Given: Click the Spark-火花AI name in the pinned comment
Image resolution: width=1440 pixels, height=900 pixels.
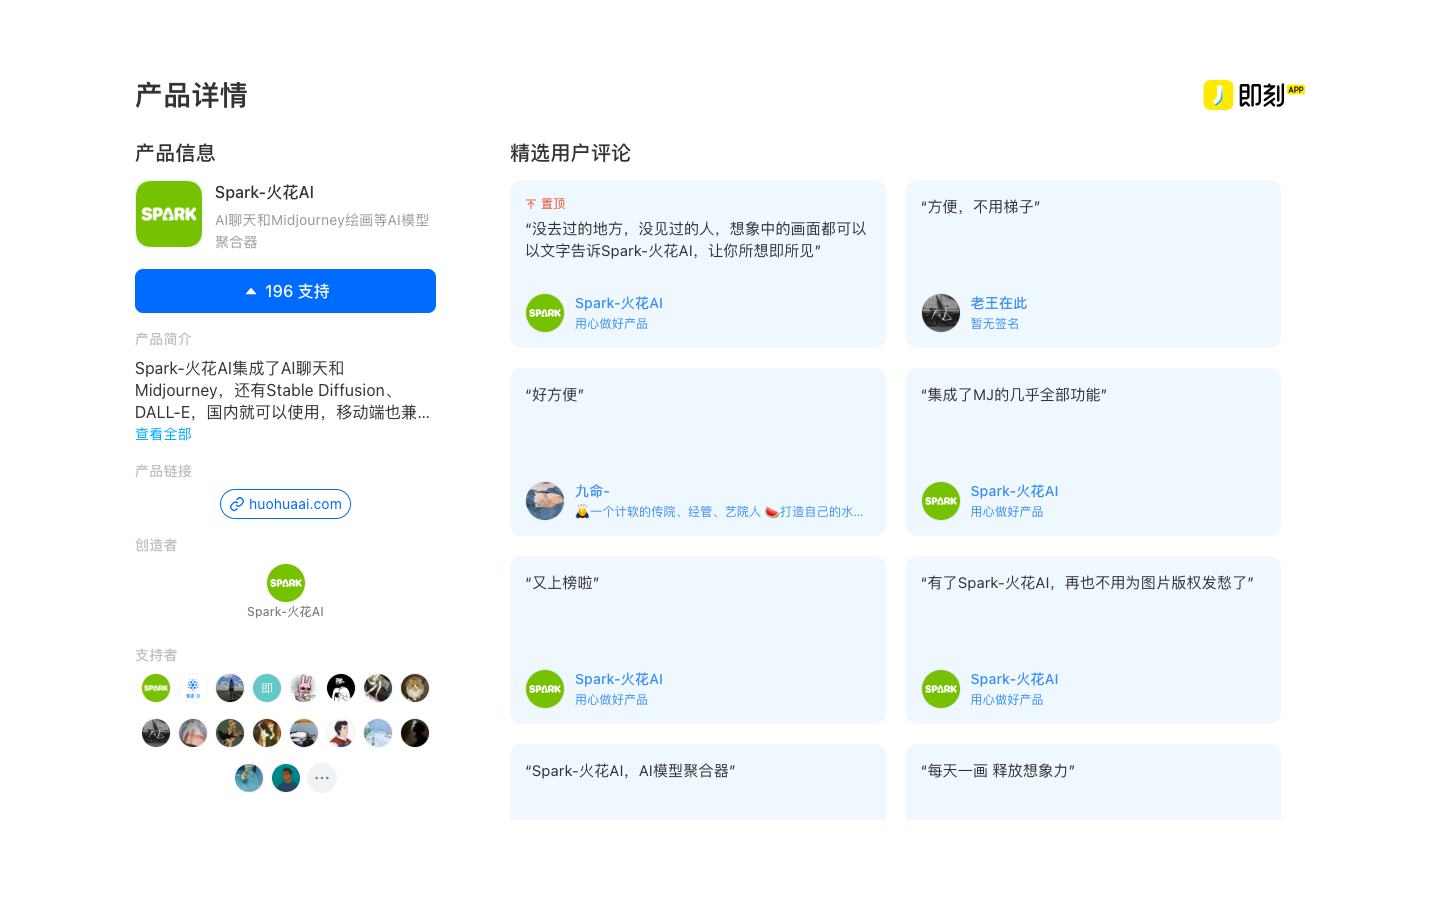Looking at the screenshot, I should [619, 303].
